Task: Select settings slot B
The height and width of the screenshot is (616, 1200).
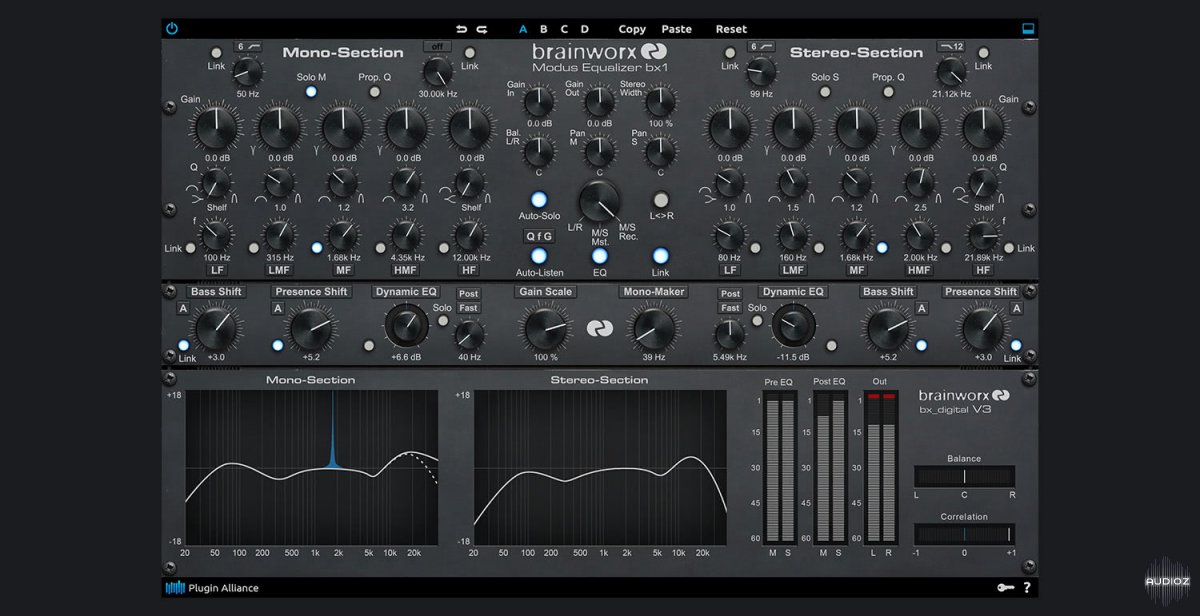Action: pyautogui.click(x=544, y=29)
